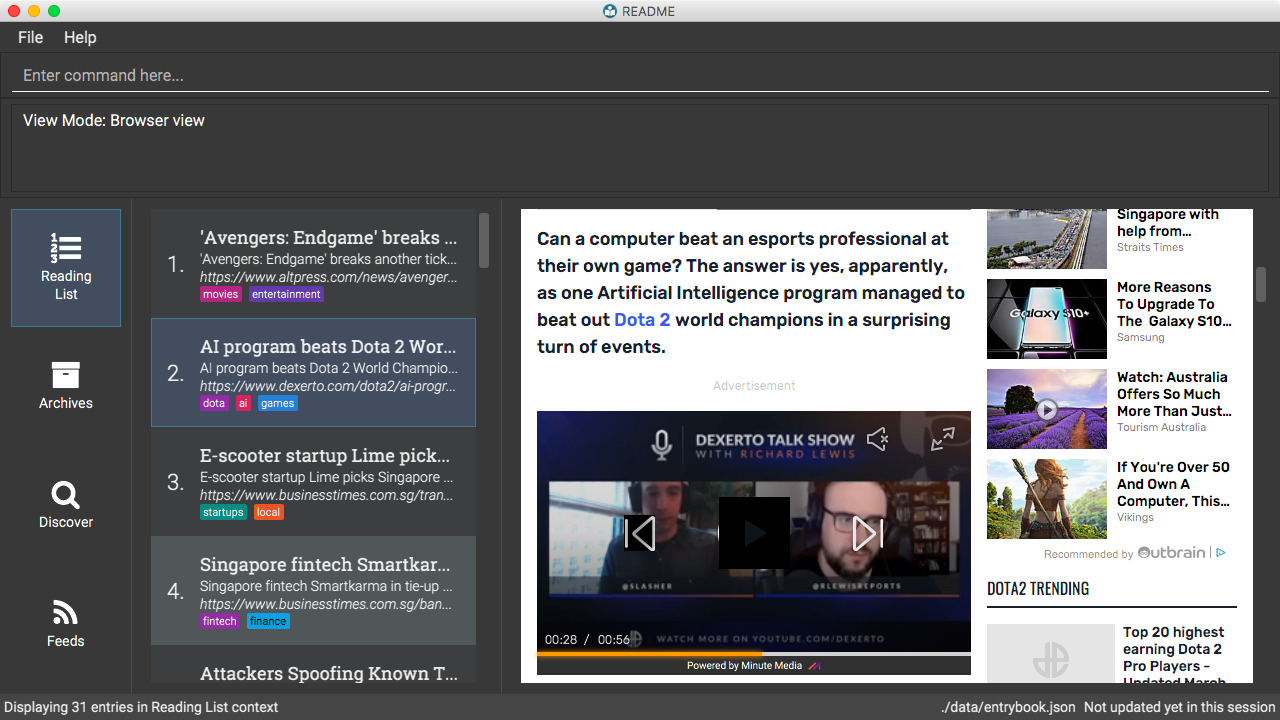
Task: Click the Outbrain arrow icon
Action: click(x=1221, y=552)
